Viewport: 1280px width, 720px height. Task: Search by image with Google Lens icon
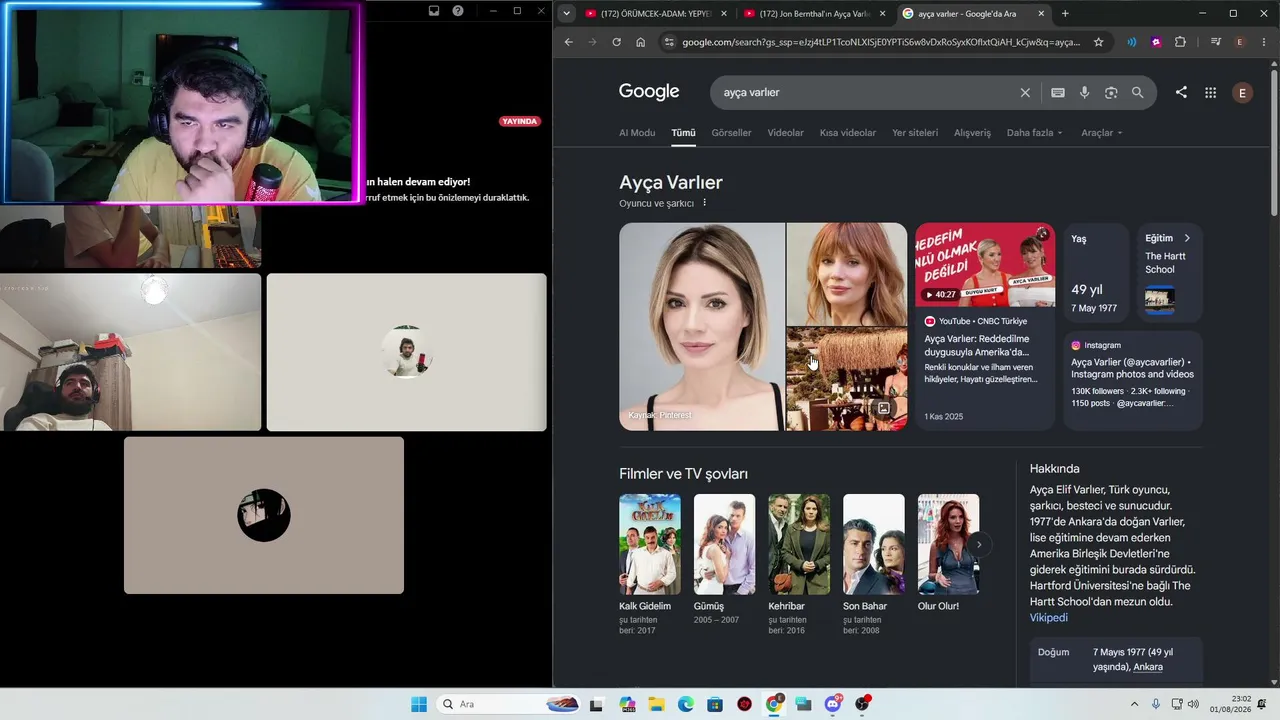pyautogui.click(x=1111, y=92)
